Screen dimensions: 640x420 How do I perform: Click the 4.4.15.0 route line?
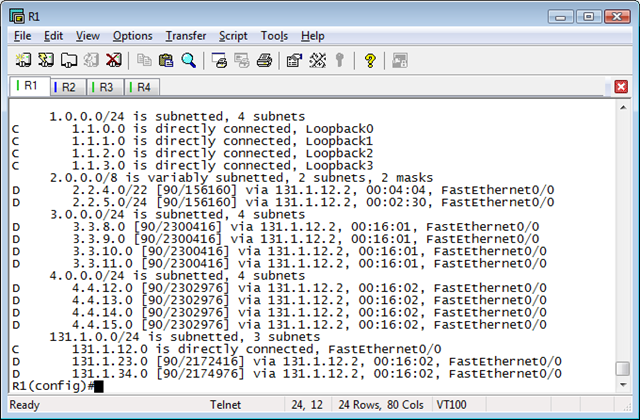click(x=279, y=324)
